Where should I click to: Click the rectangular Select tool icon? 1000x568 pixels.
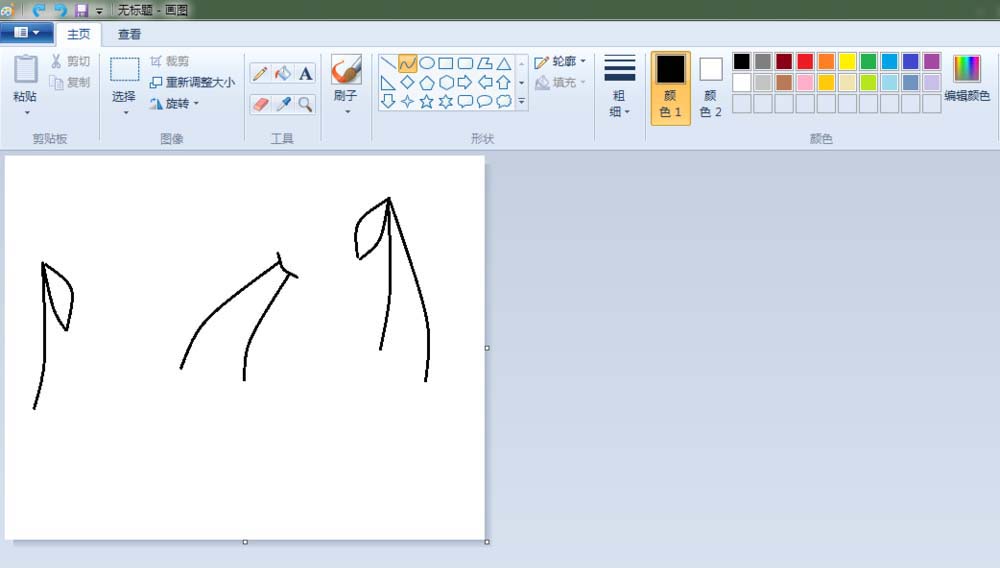click(124, 69)
